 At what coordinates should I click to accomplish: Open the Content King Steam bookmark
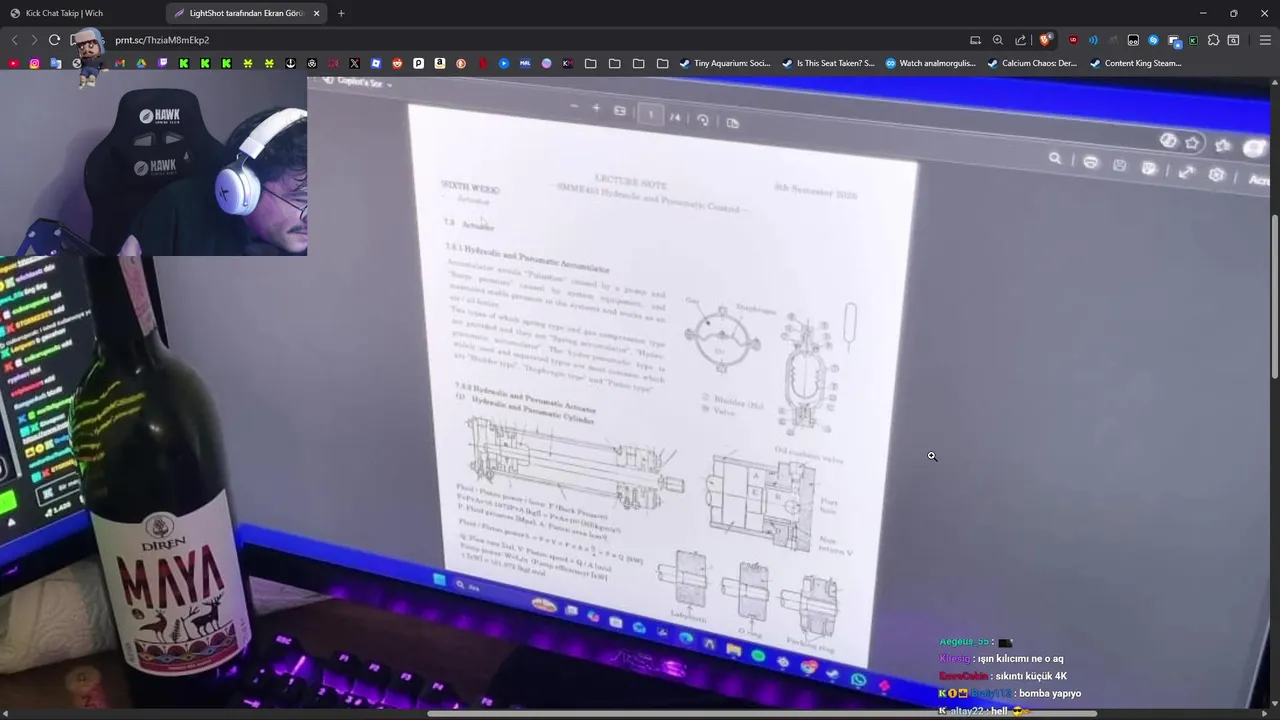[1135, 63]
